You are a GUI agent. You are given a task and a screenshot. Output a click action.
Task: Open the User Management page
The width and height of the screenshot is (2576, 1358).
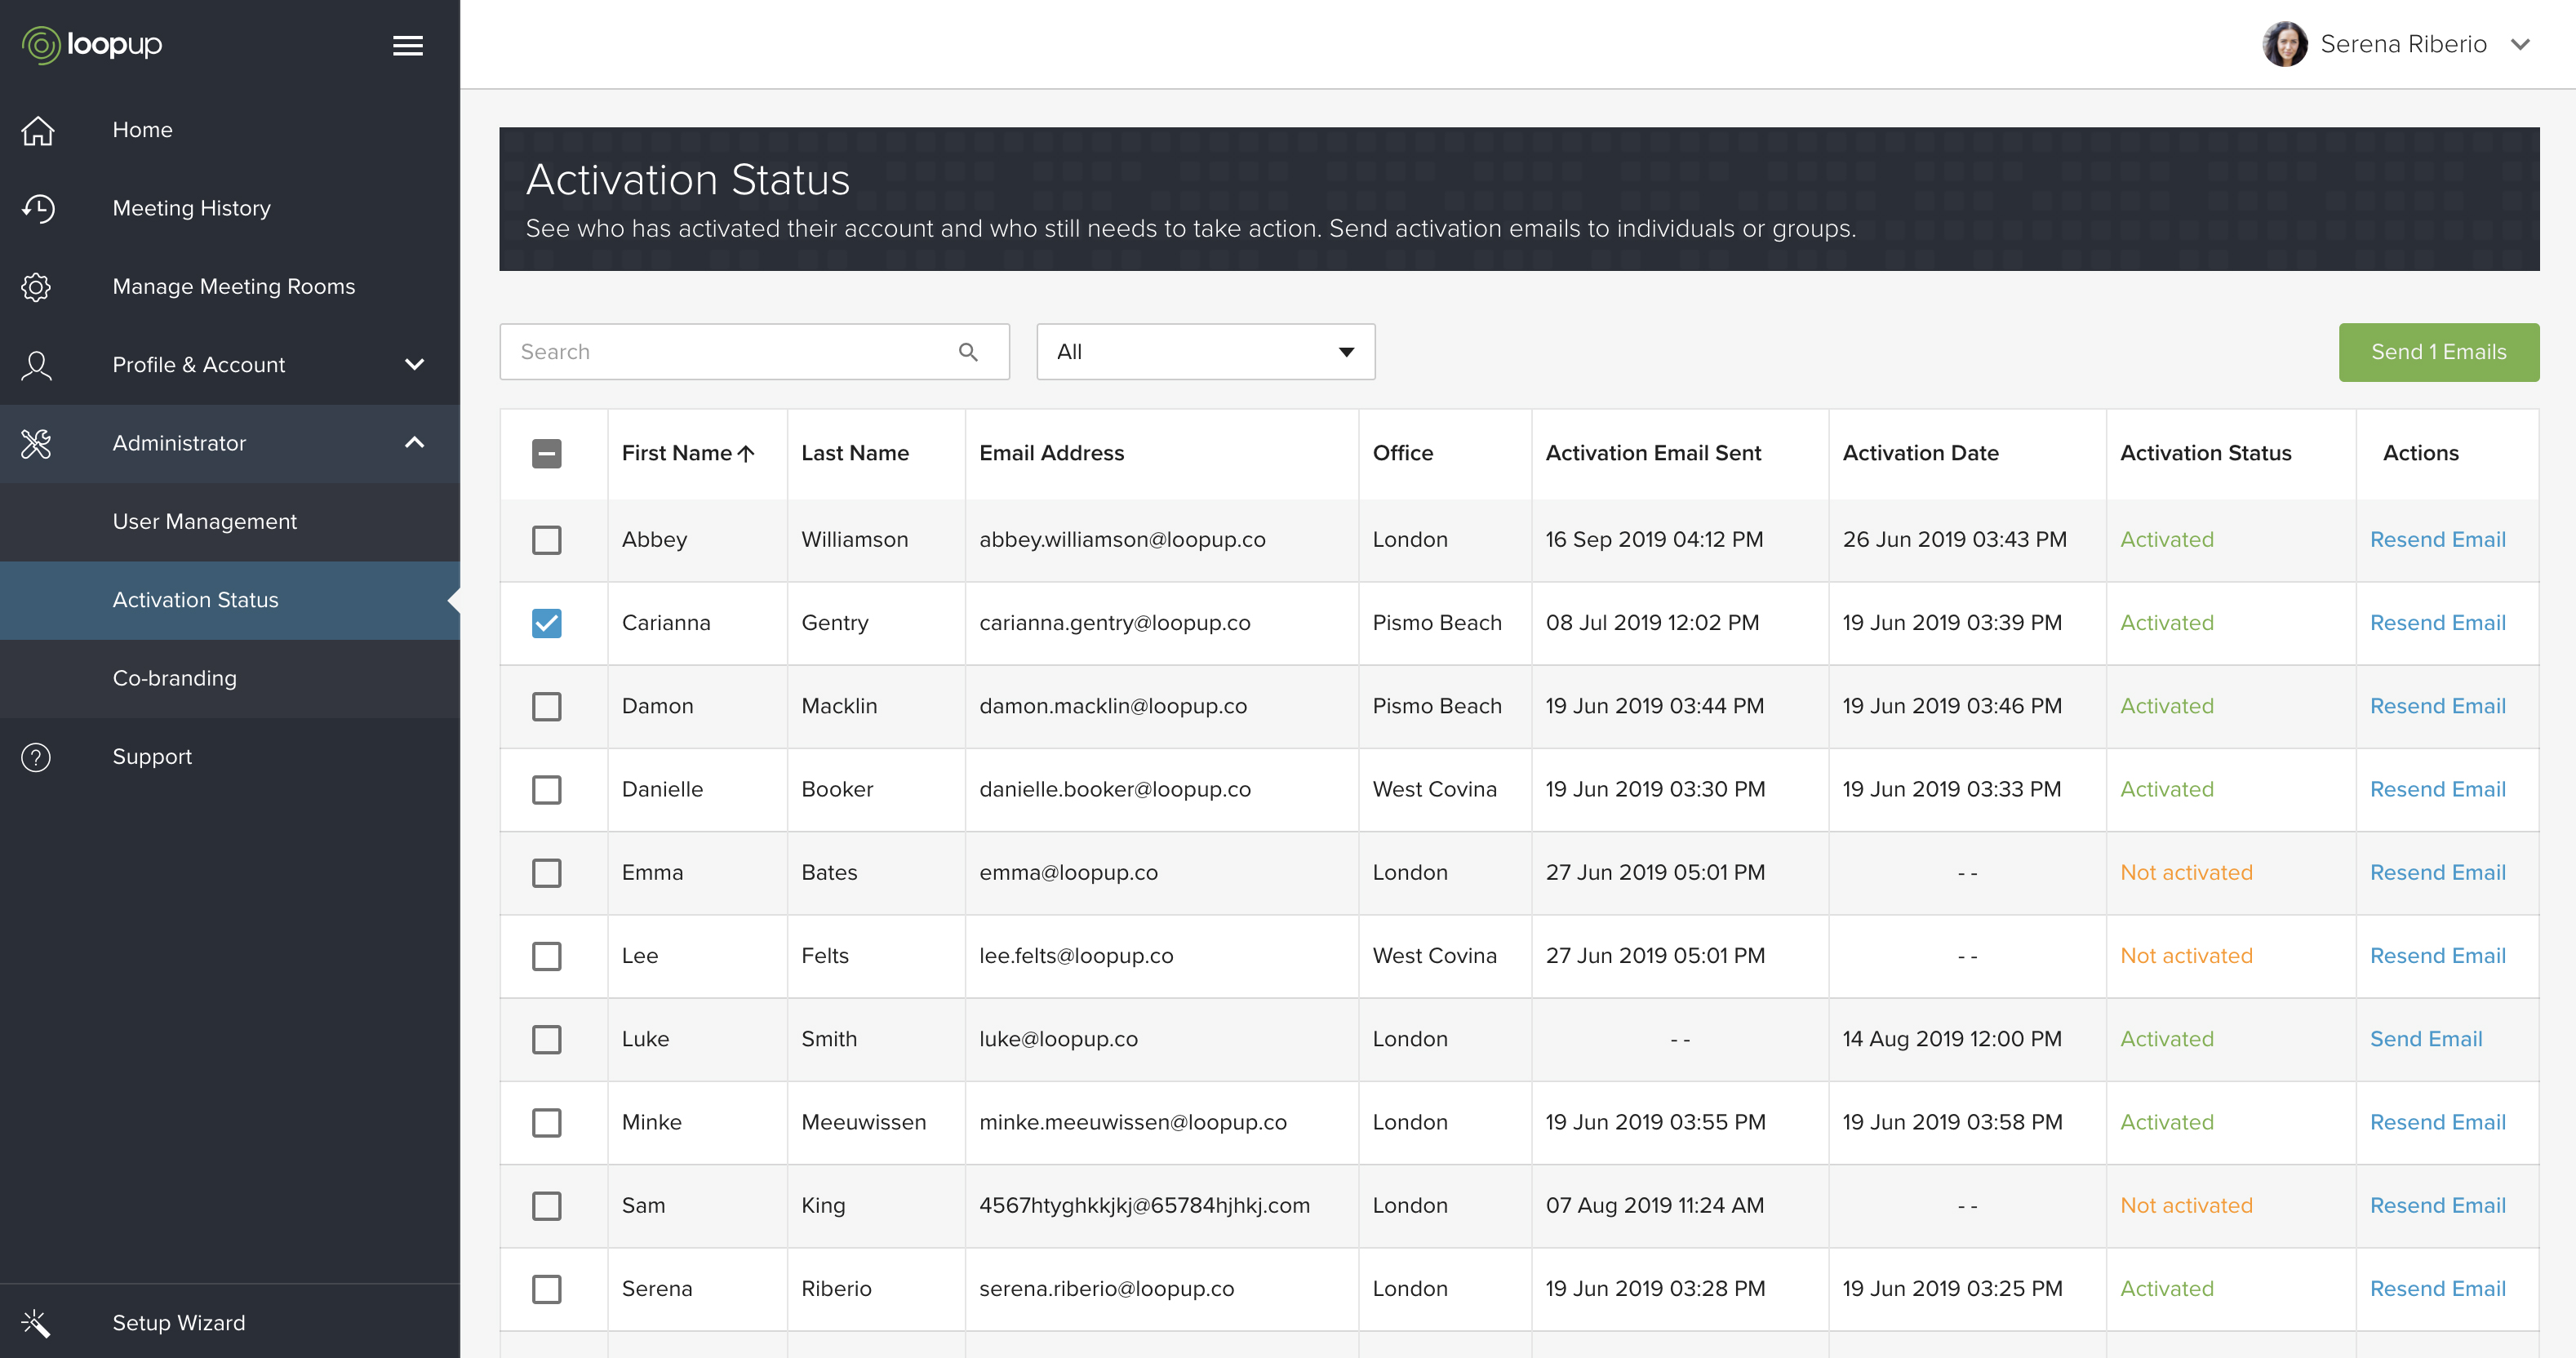(x=204, y=522)
